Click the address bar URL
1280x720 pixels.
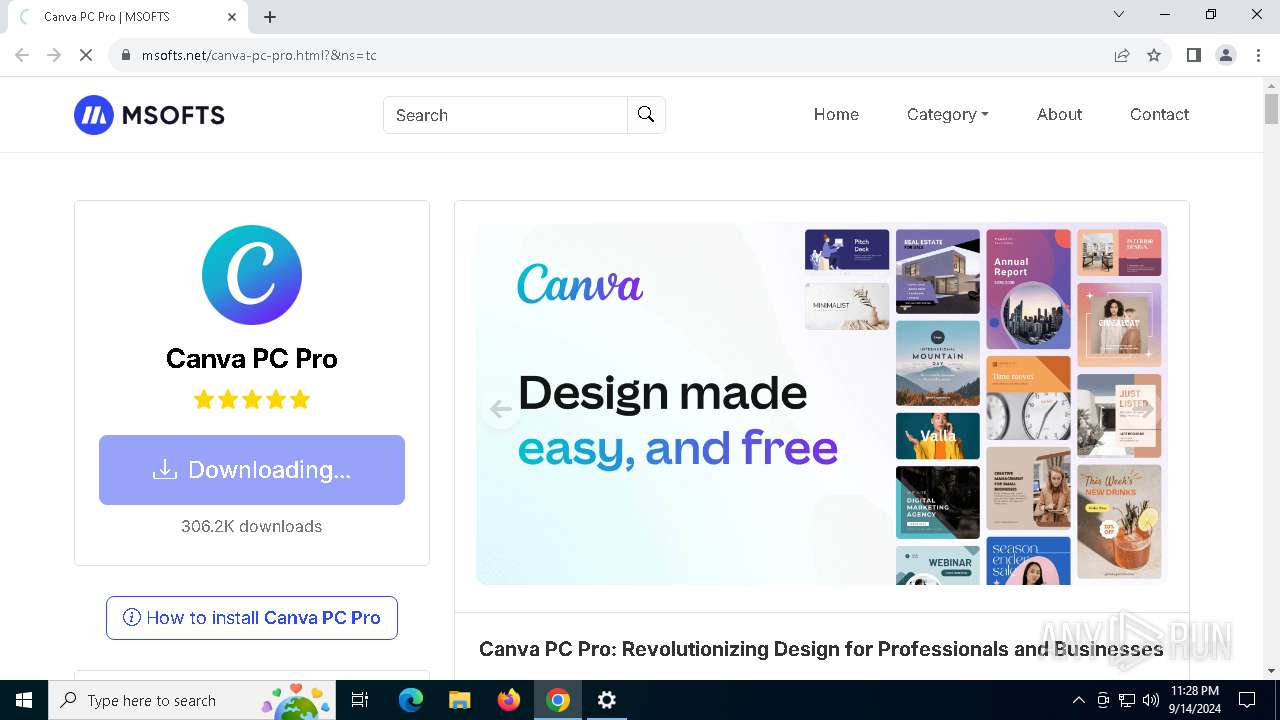coord(259,55)
